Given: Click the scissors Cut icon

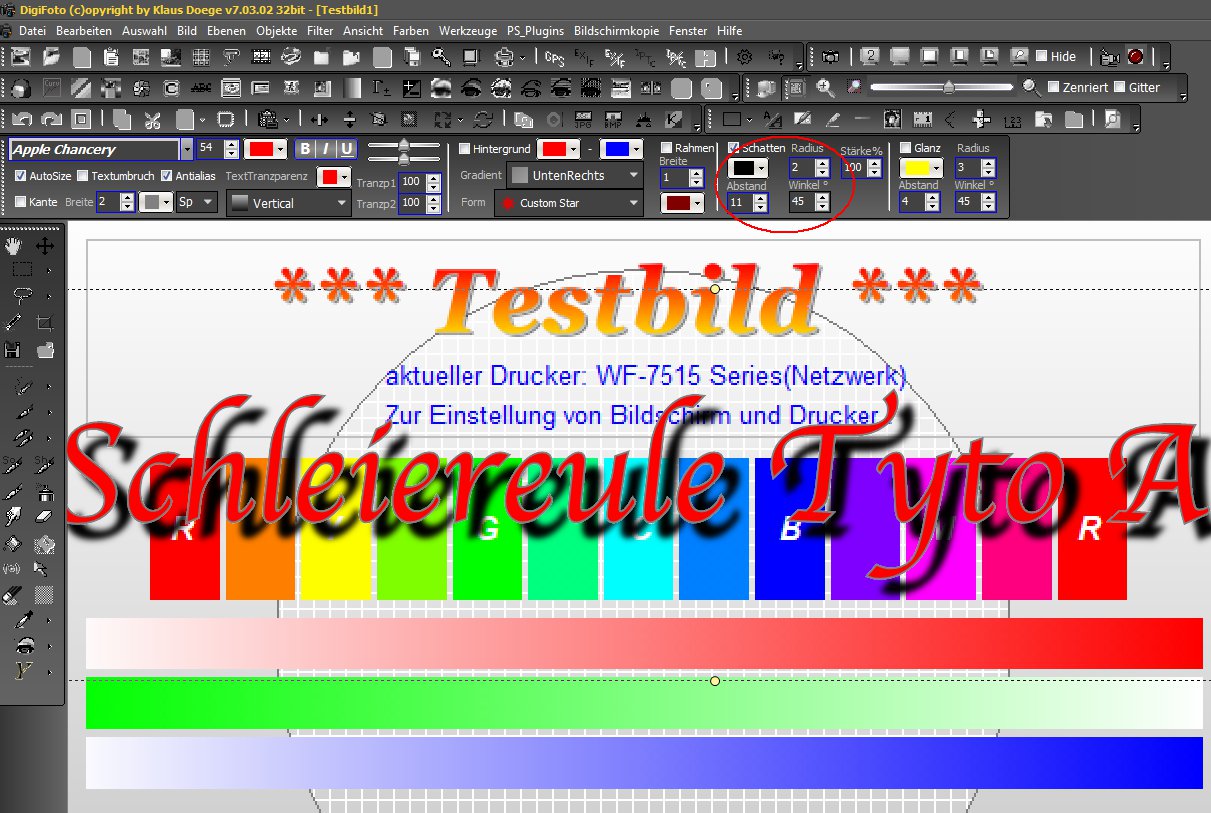Looking at the screenshot, I should tap(152, 119).
